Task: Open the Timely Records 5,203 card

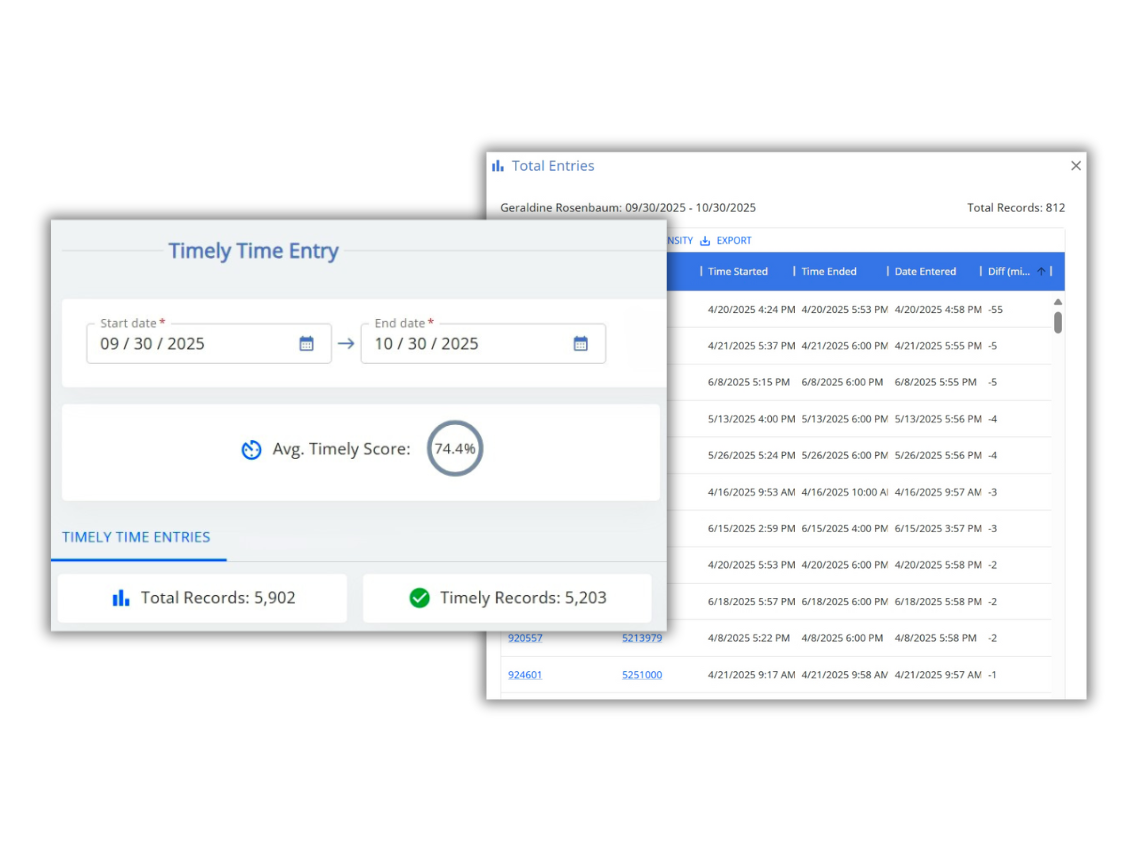Action: [507, 598]
